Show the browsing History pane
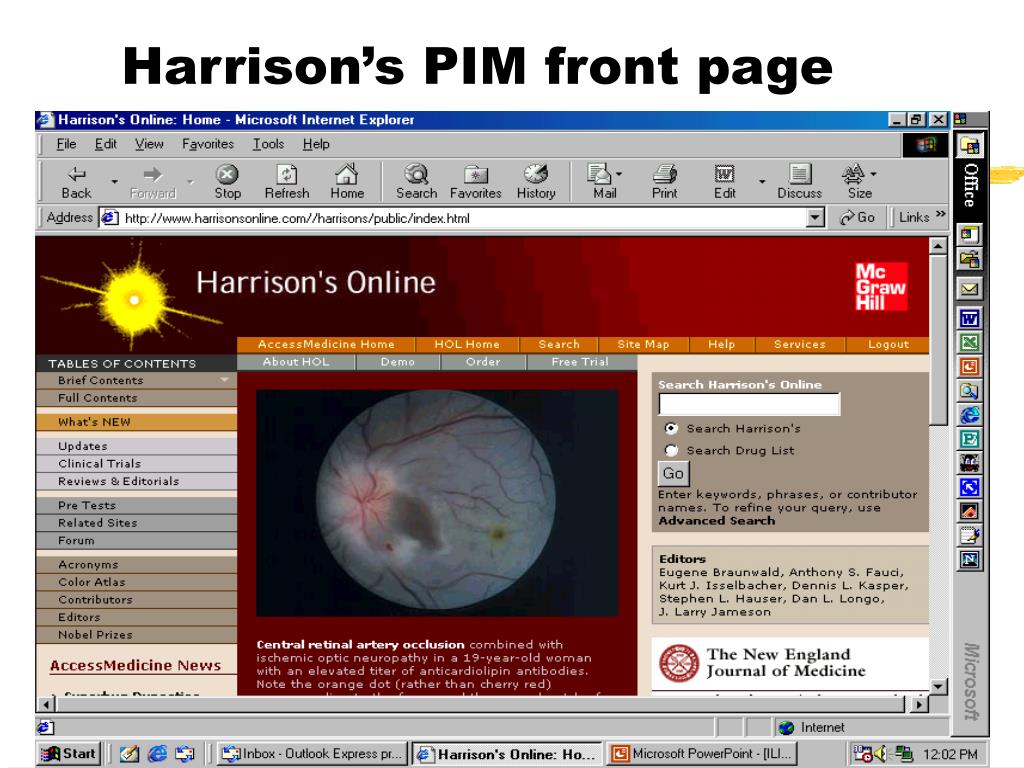This screenshot has height=768, width=1024. tap(536, 182)
